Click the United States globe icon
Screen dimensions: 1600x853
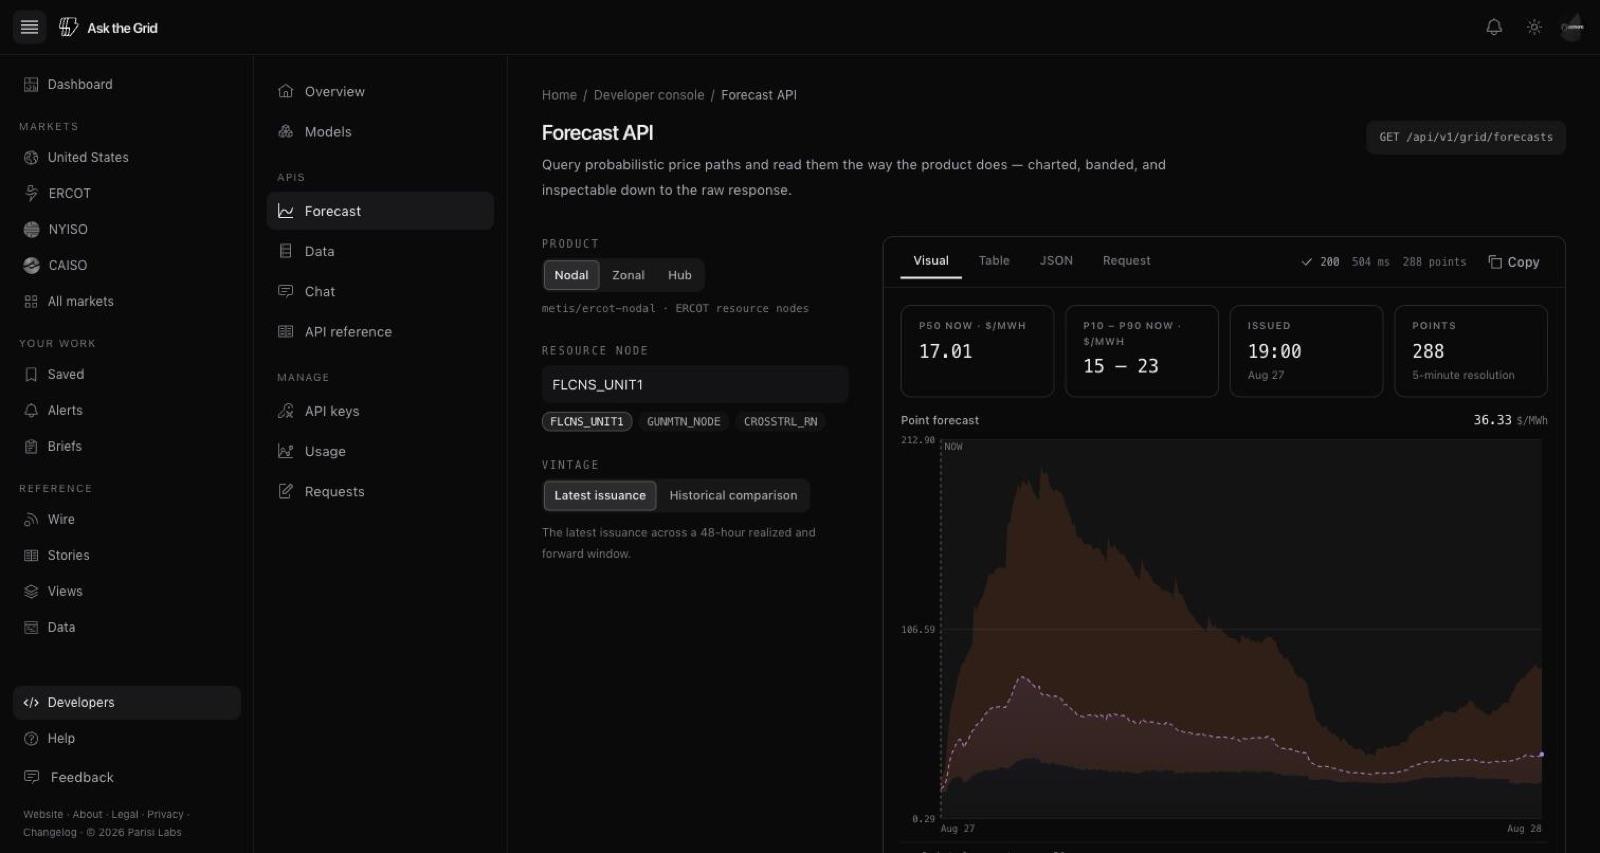tap(31, 158)
